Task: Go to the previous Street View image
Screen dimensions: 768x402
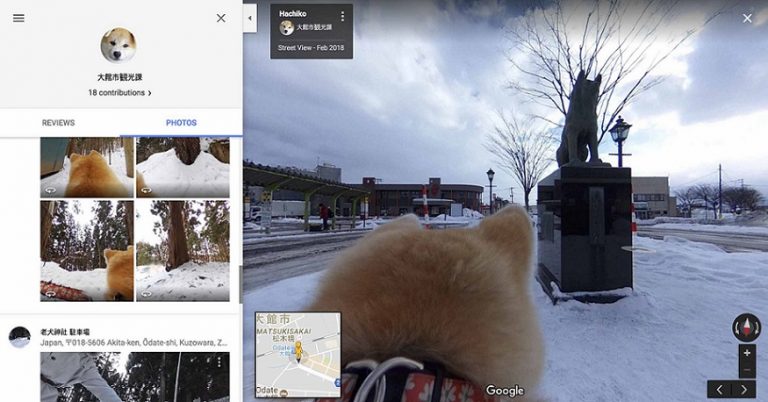Action: click(x=720, y=389)
